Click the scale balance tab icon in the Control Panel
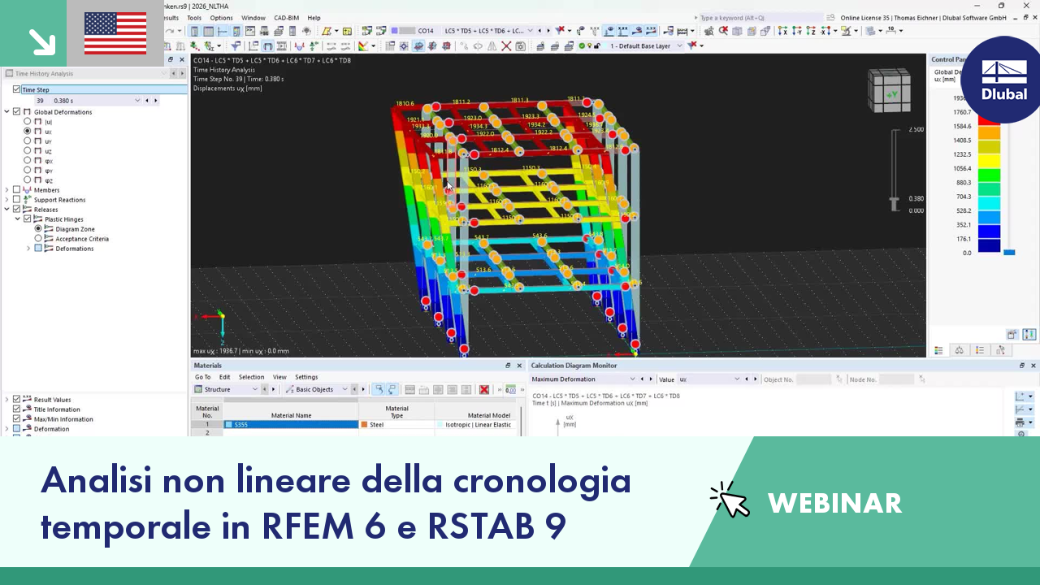Screen dimensions: 1040x585 click(959, 350)
